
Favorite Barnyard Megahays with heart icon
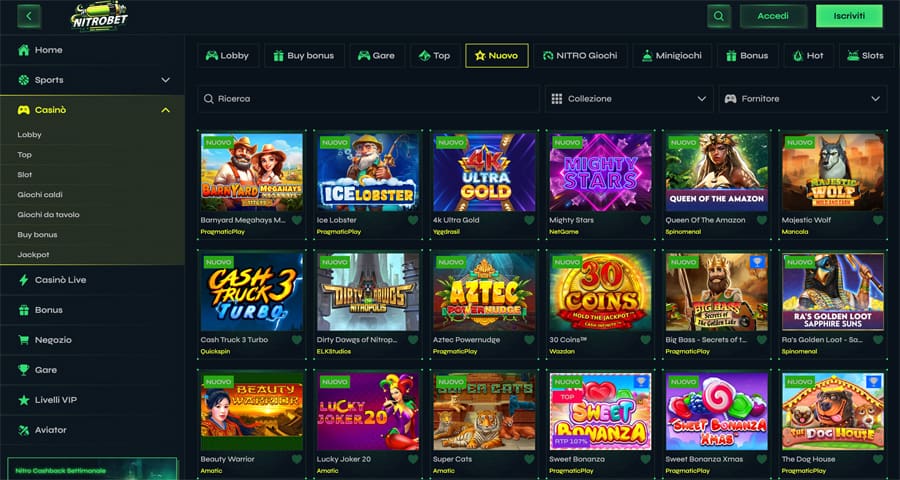[x=297, y=220]
